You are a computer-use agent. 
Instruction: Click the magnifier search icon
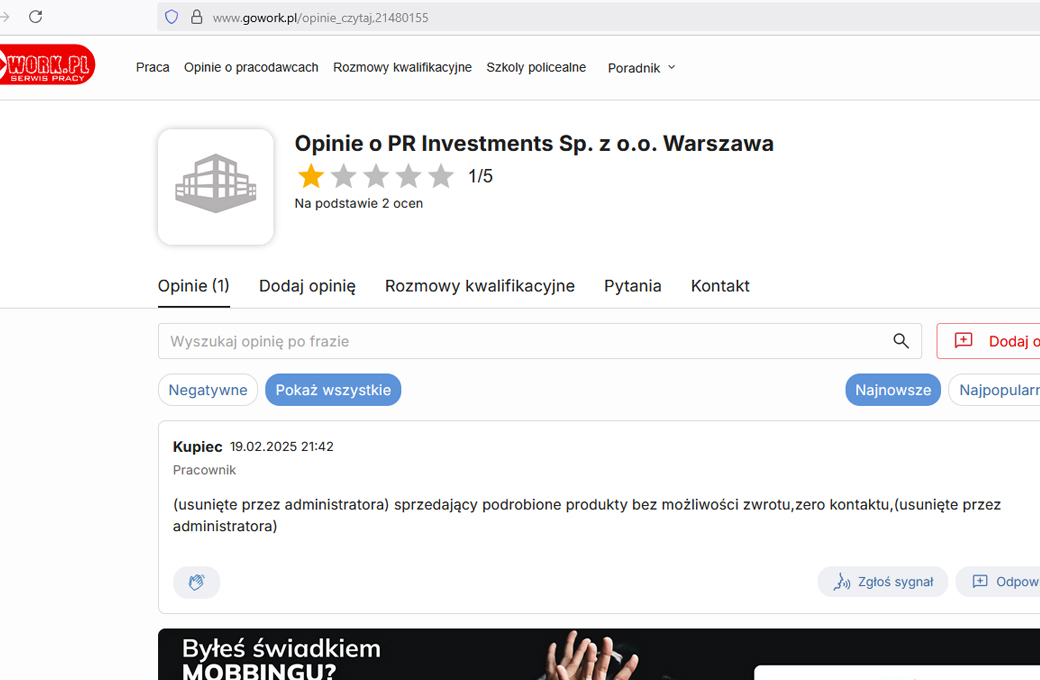point(901,341)
